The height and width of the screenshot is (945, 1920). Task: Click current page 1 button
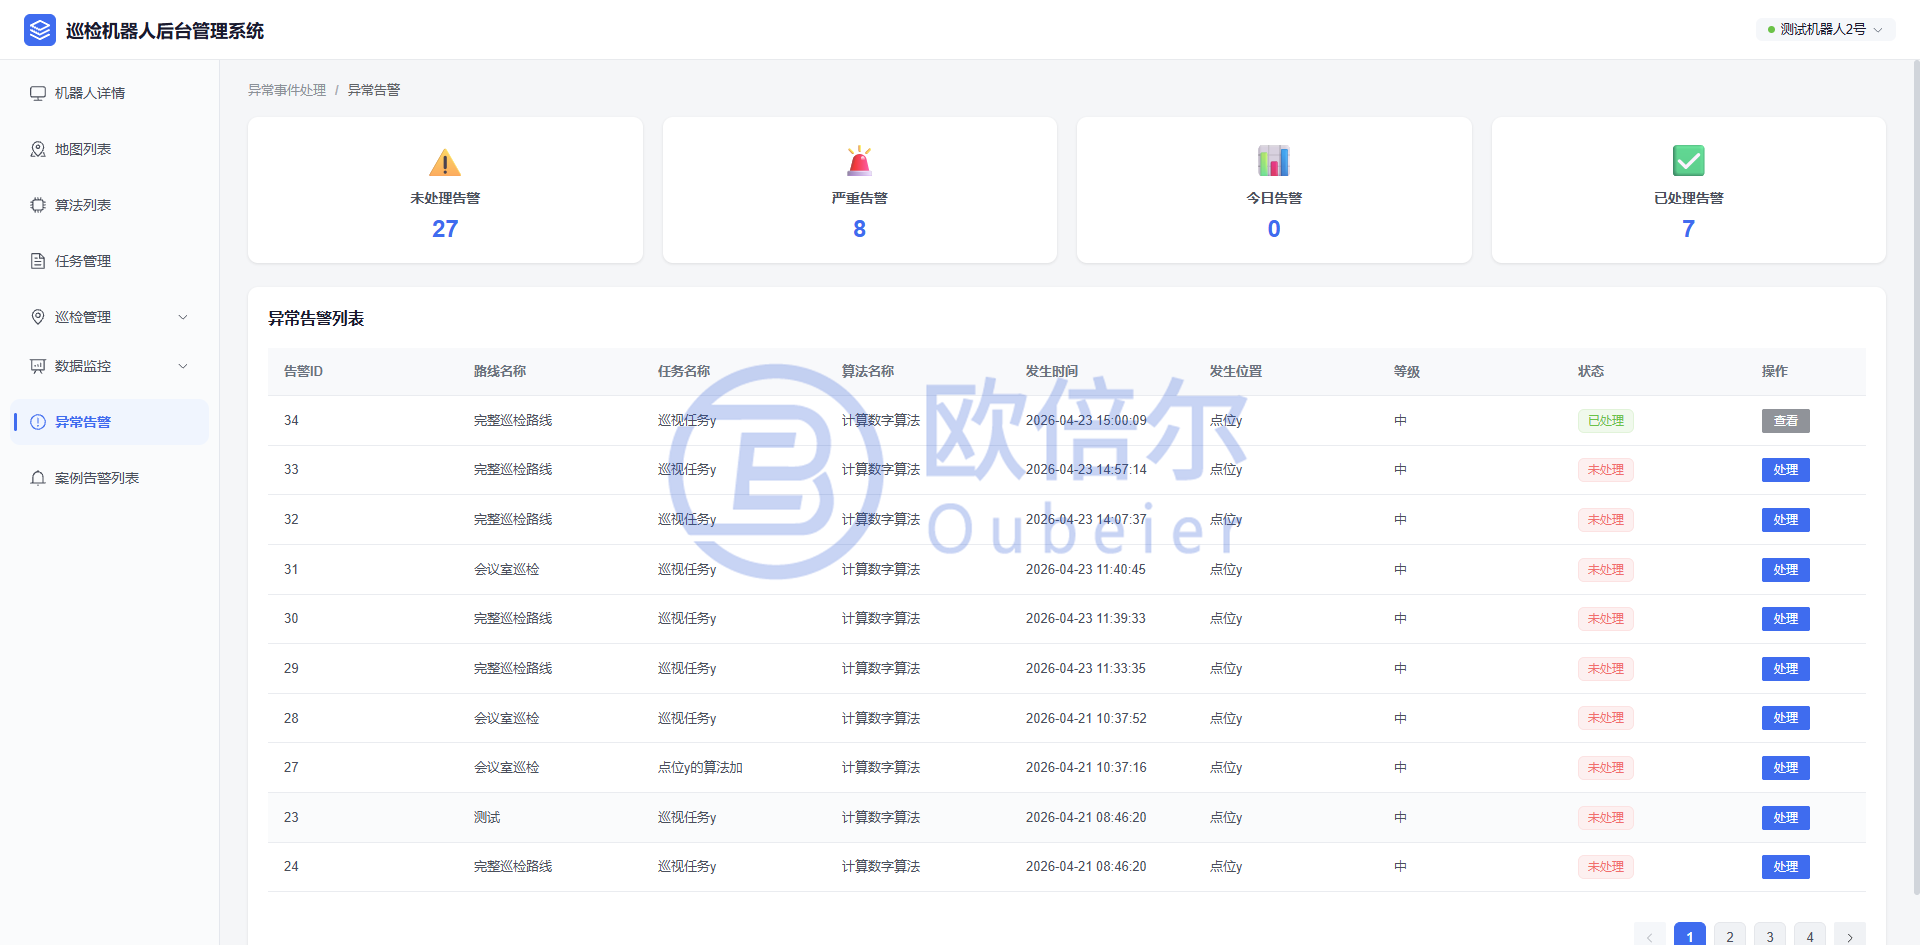pyautogui.click(x=1690, y=936)
